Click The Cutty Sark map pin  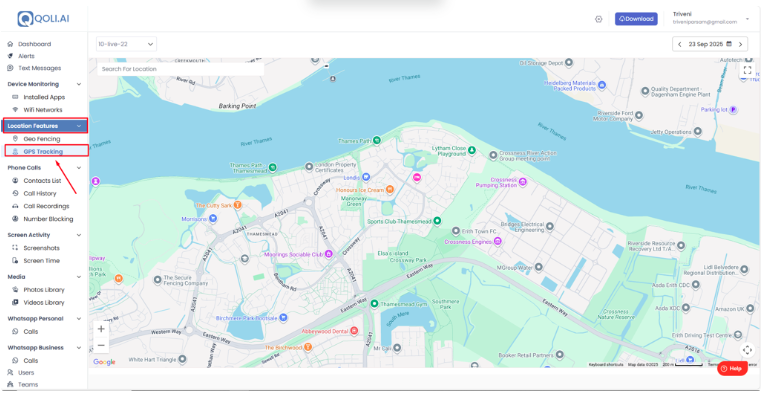(x=237, y=205)
